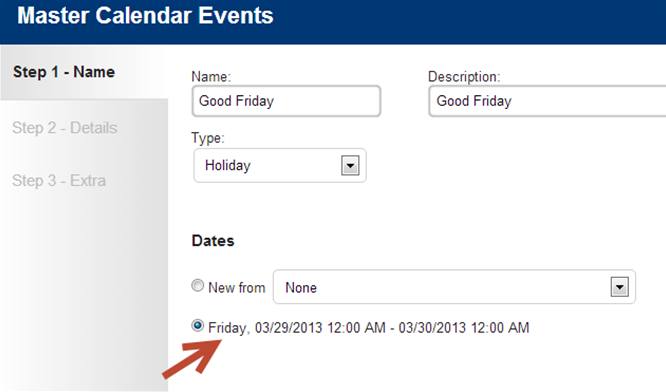This screenshot has width=666, height=392.
Task: Click the Friday 03/29/2013 date range label
Action: [x=369, y=327]
